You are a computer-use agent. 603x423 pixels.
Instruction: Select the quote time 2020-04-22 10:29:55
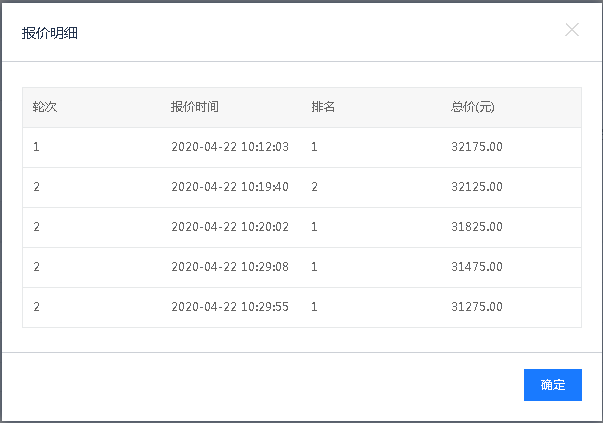pyautogui.click(x=230, y=307)
